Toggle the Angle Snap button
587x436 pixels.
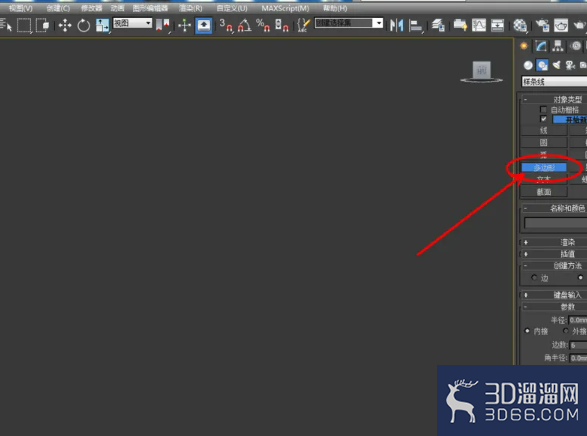tap(244, 25)
